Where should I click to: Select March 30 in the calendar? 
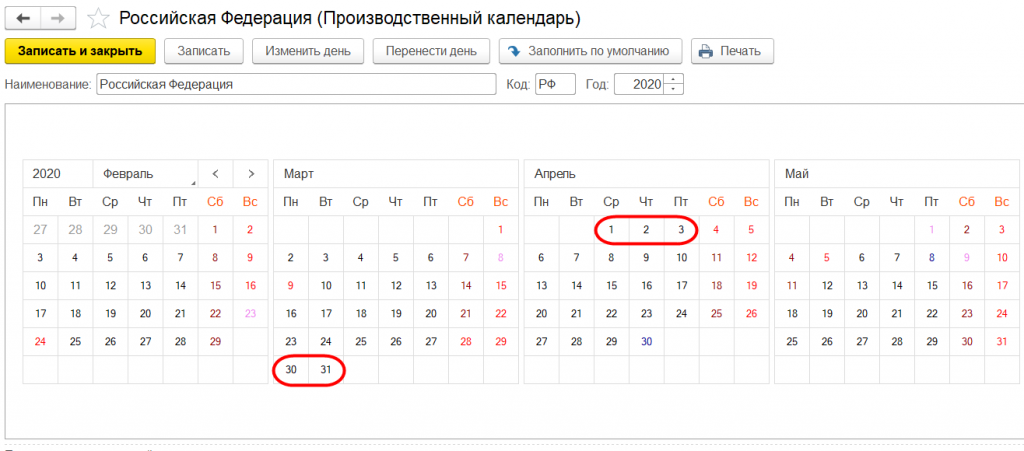(291, 370)
